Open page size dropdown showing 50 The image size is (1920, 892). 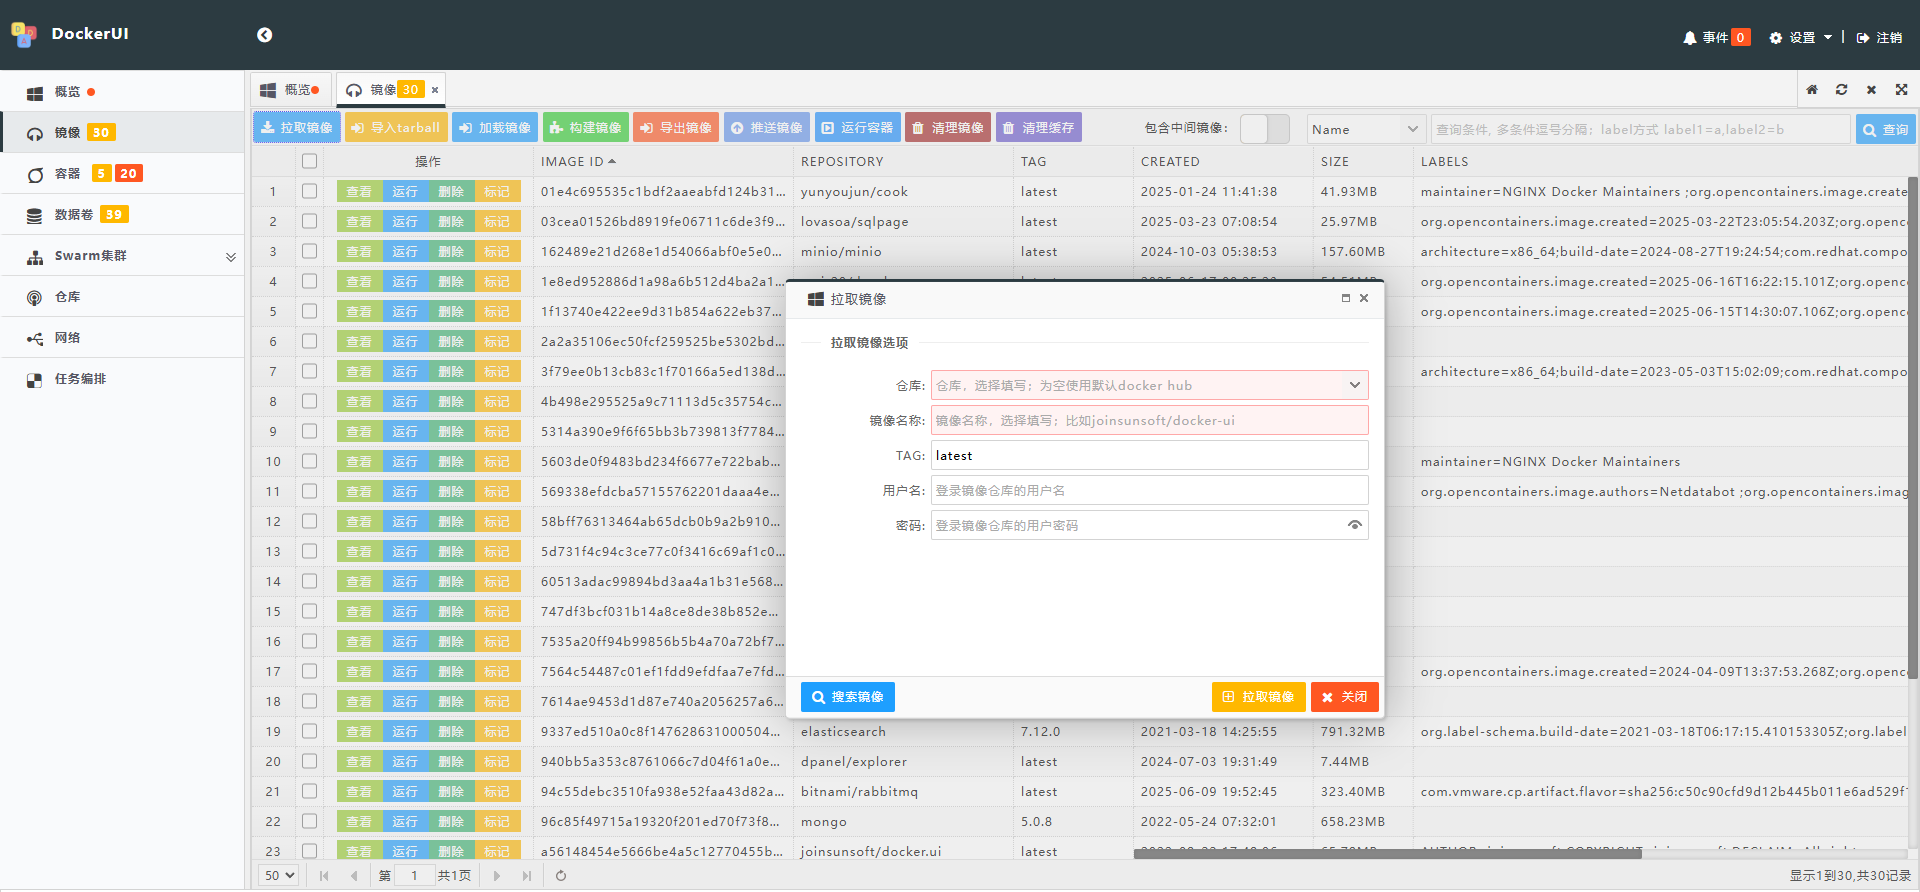coord(279,876)
